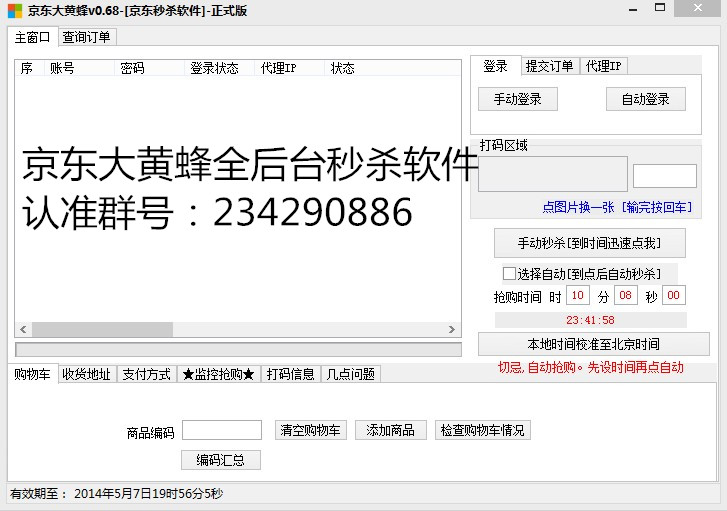Viewport: 727px width, 511px height.
Task: Click the 手动登录 button
Action: 518,99
